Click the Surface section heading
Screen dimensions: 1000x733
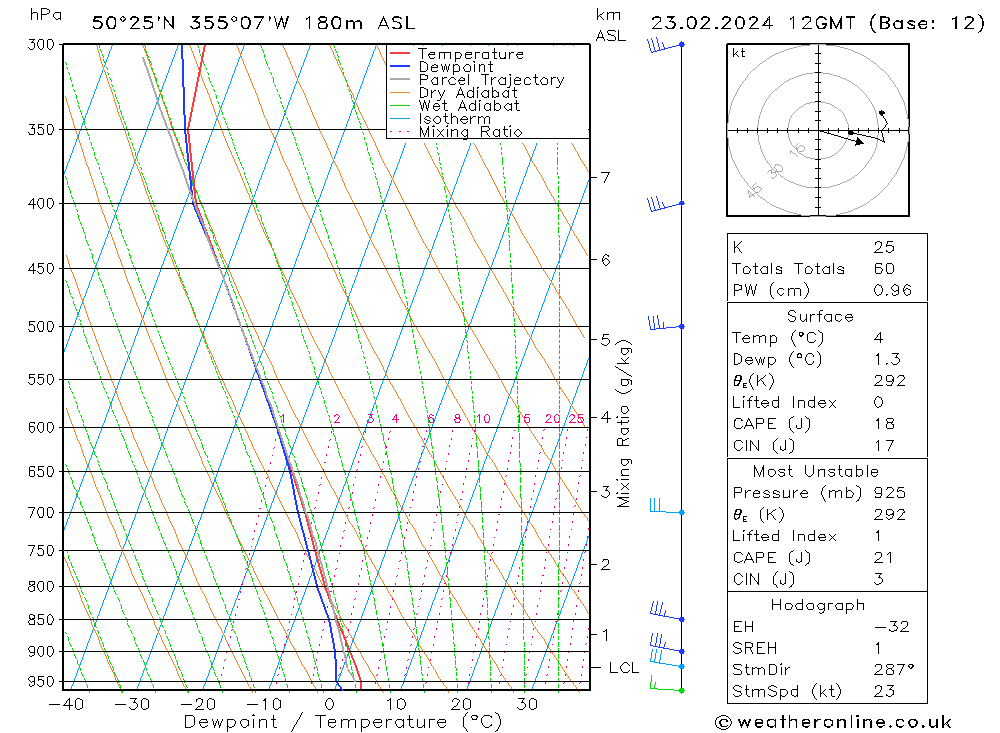coord(820,316)
